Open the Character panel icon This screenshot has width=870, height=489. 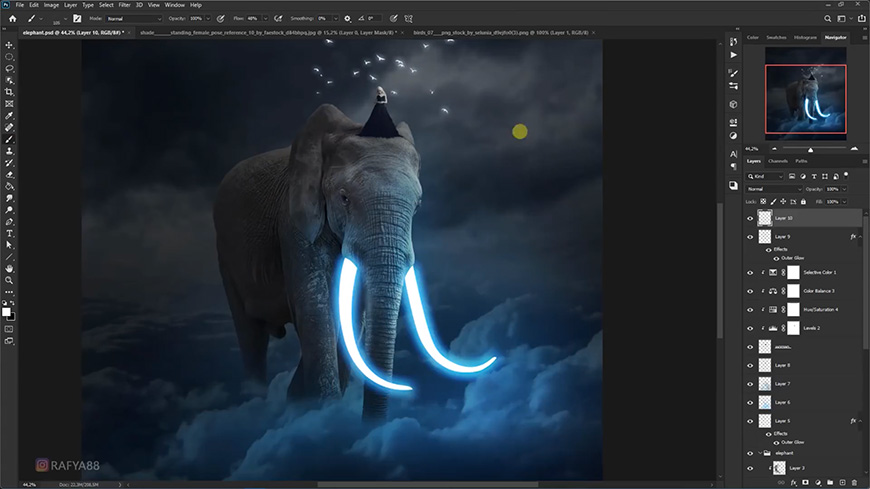pos(734,154)
